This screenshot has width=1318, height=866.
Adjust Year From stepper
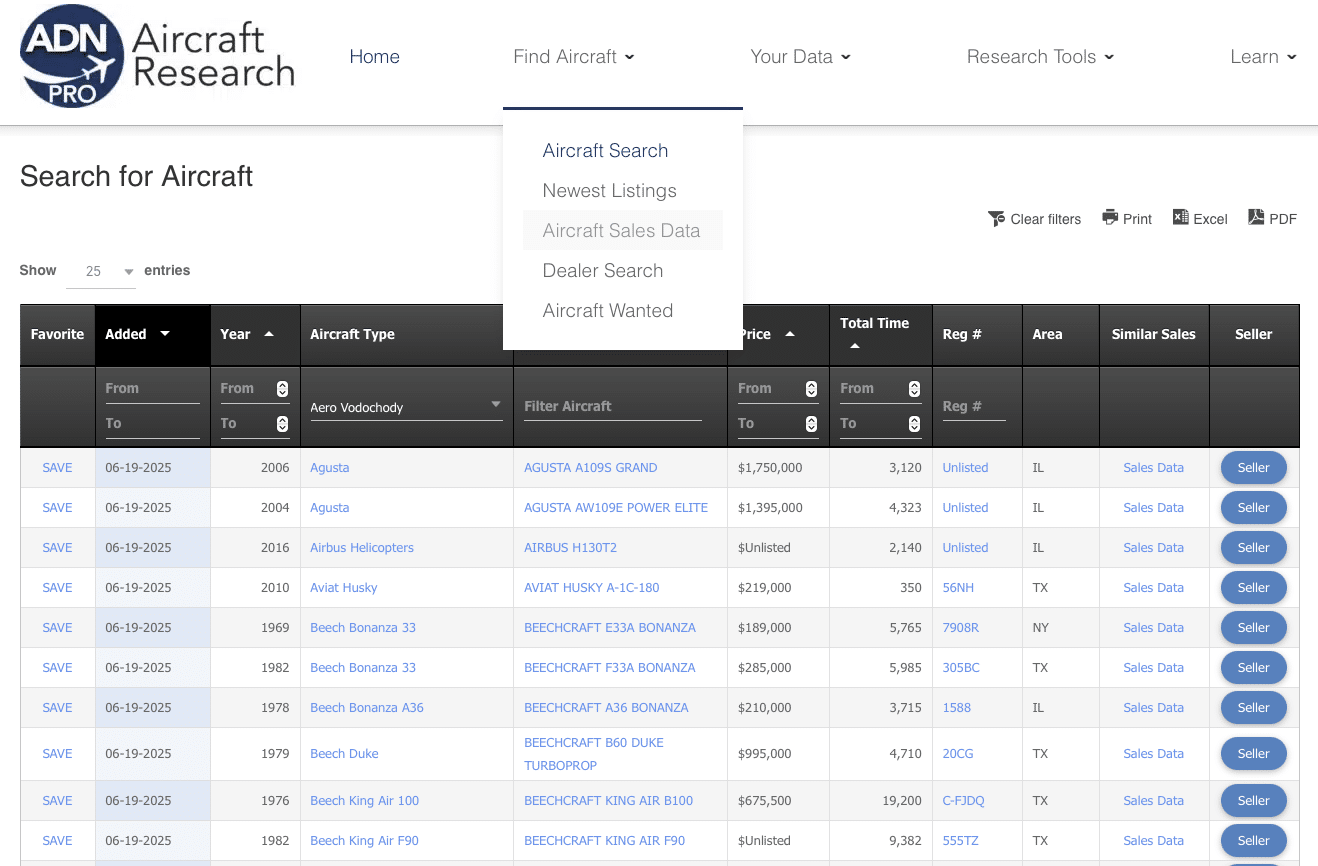[x=282, y=389]
